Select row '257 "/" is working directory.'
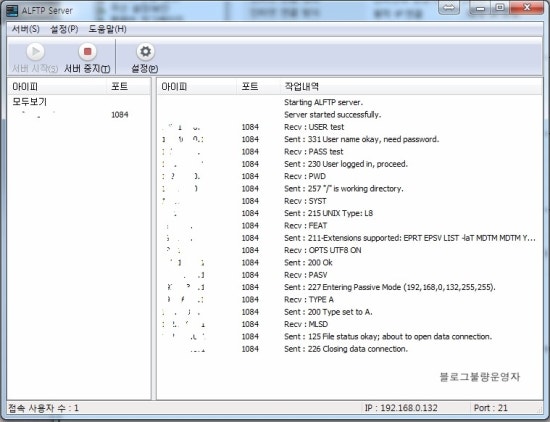Viewport: 550px width, 422px height. click(349, 189)
